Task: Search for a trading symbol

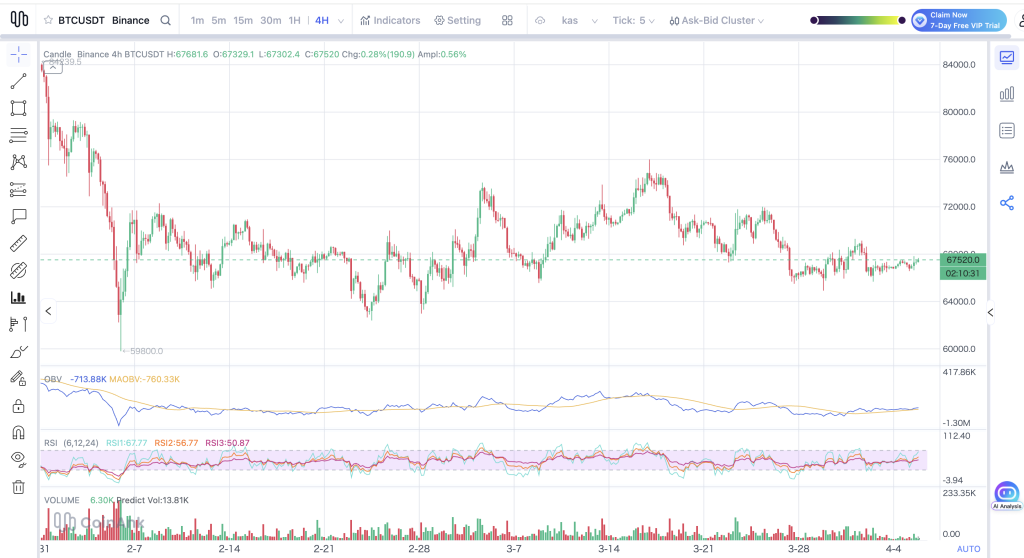Action: pos(165,20)
